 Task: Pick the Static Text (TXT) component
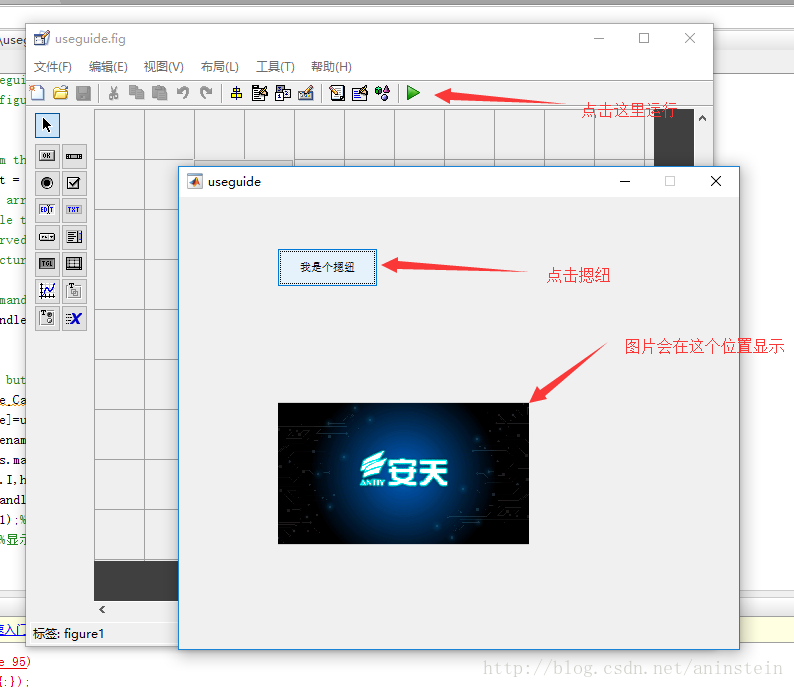(x=74, y=210)
